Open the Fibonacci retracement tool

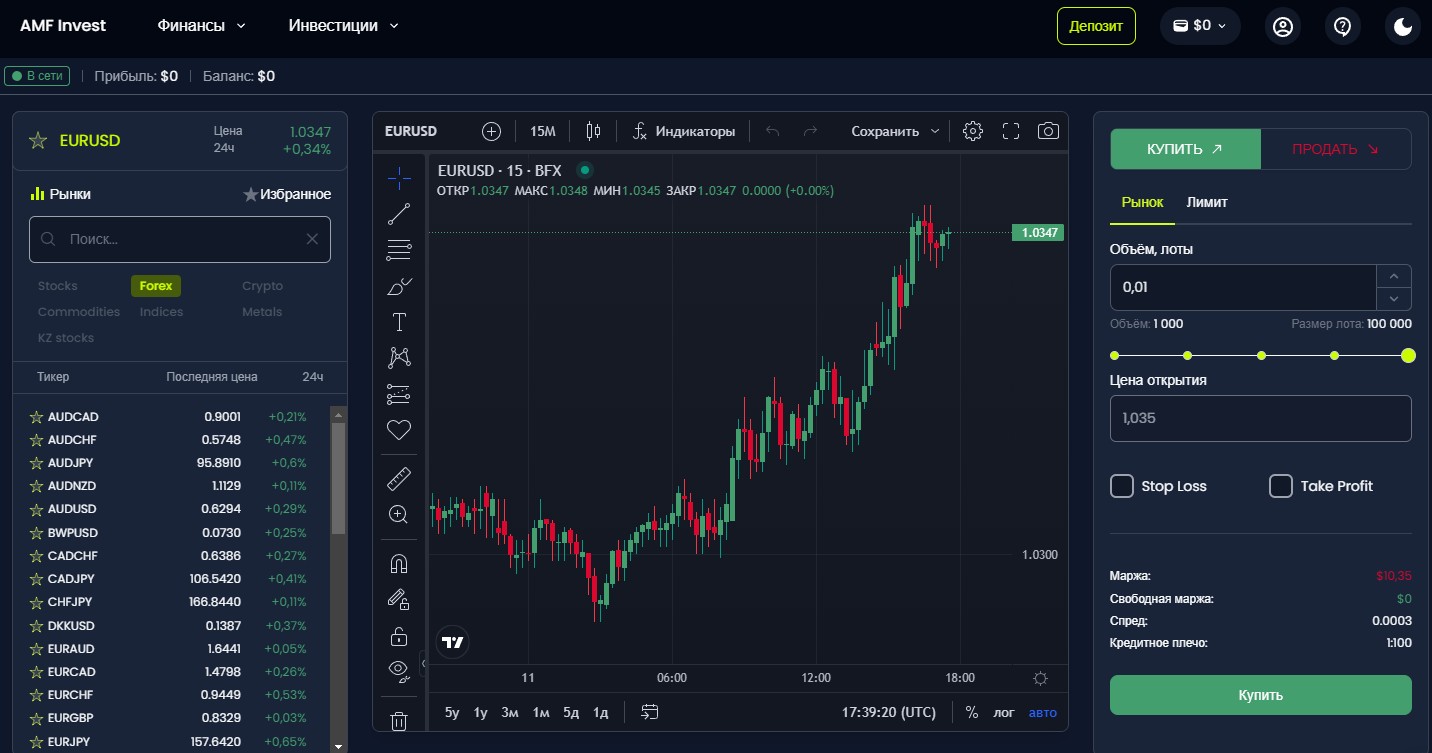pyautogui.click(x=399, y=250)
